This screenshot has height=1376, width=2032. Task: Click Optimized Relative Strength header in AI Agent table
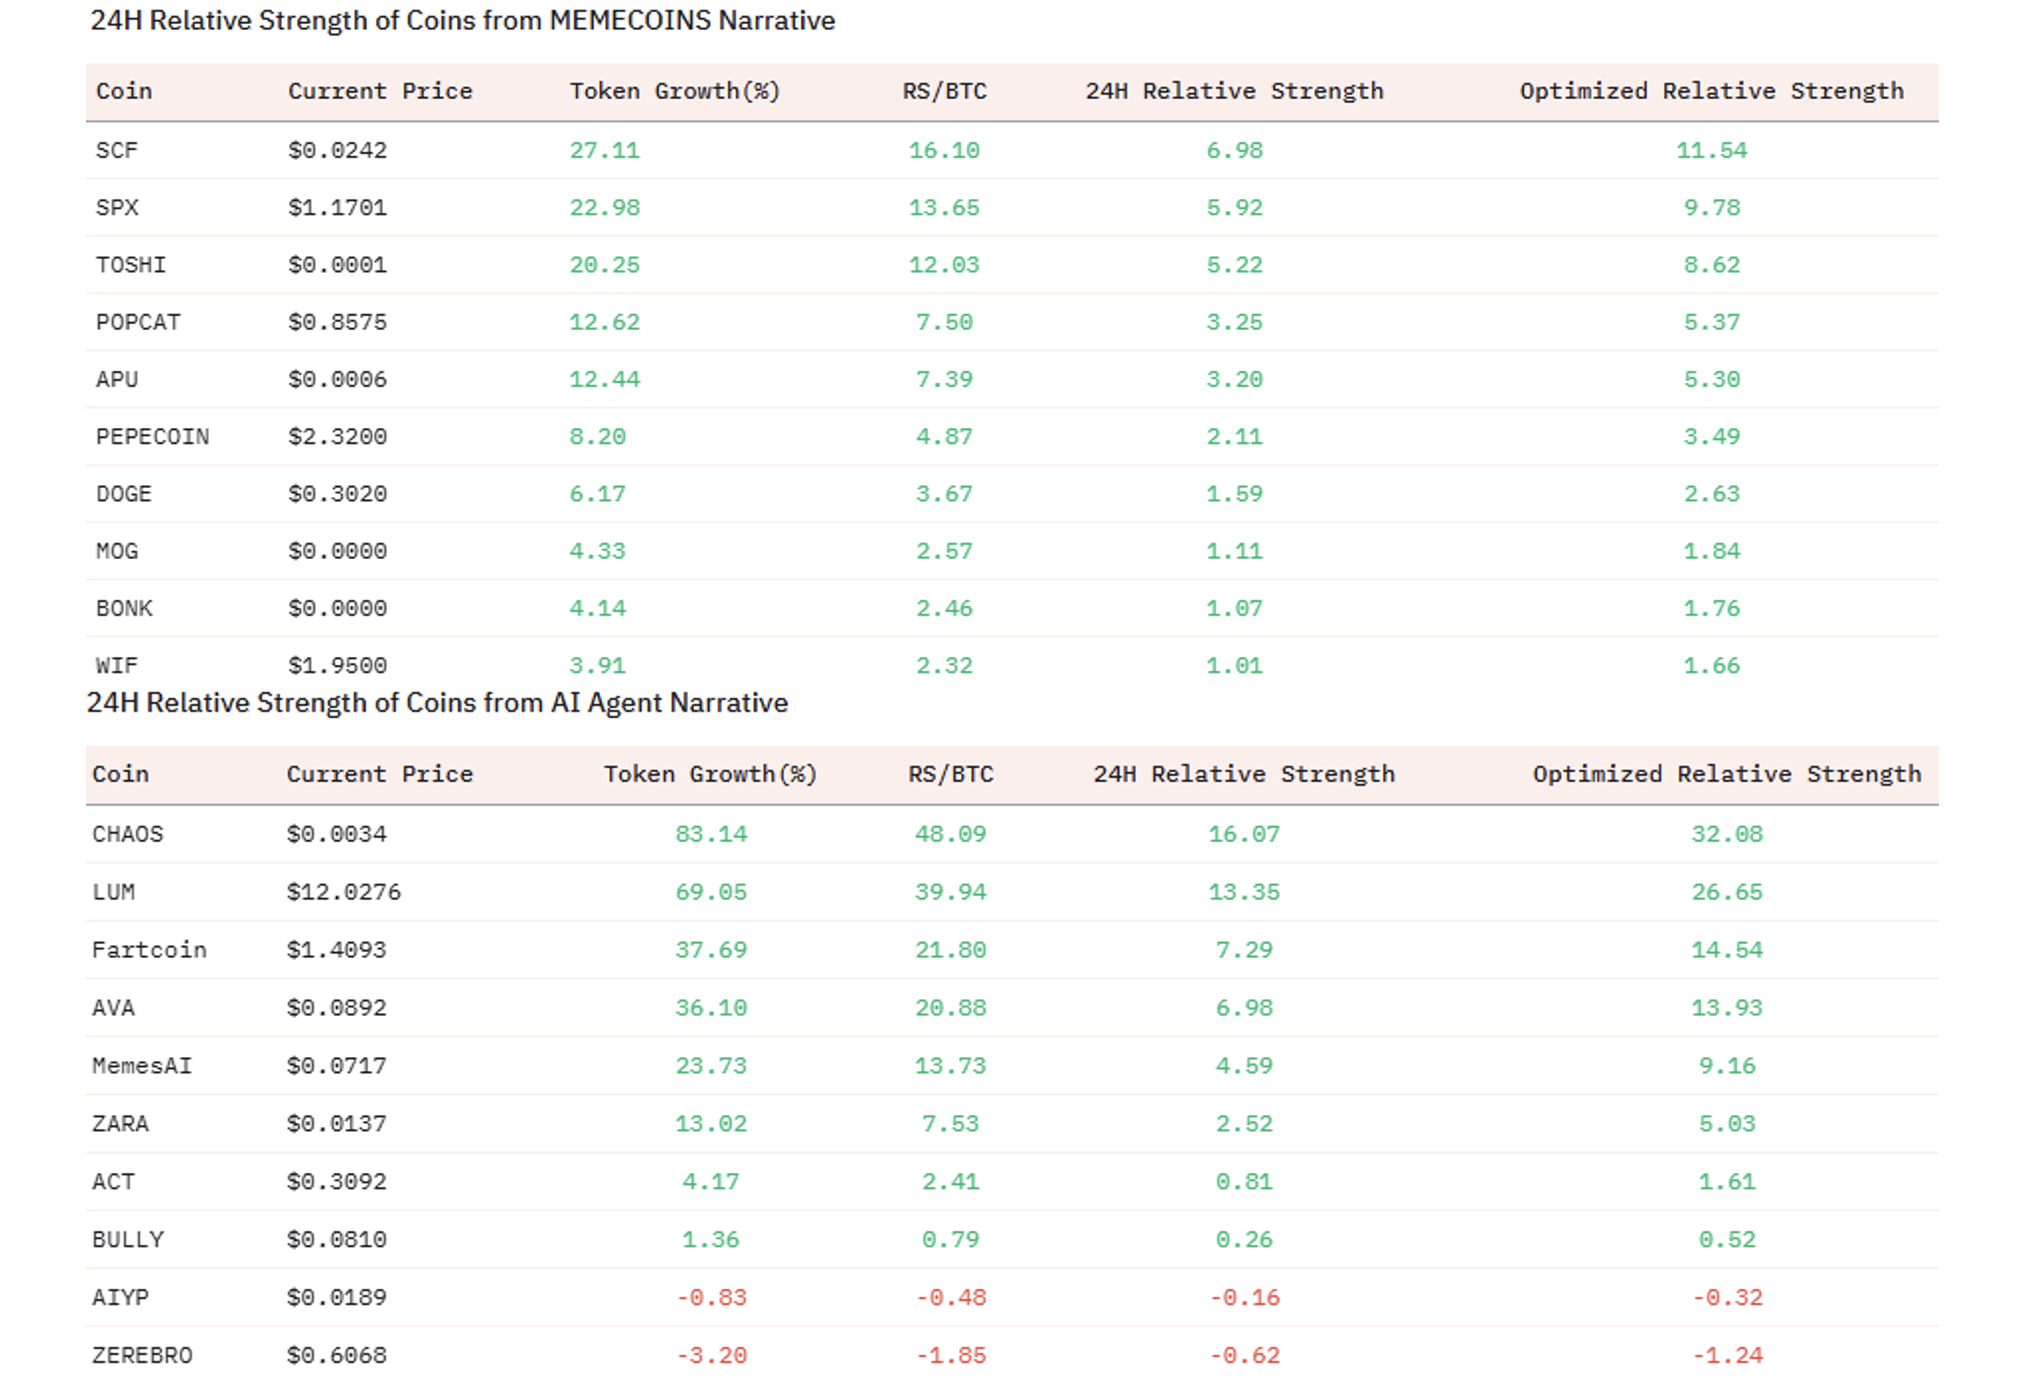1727,774
